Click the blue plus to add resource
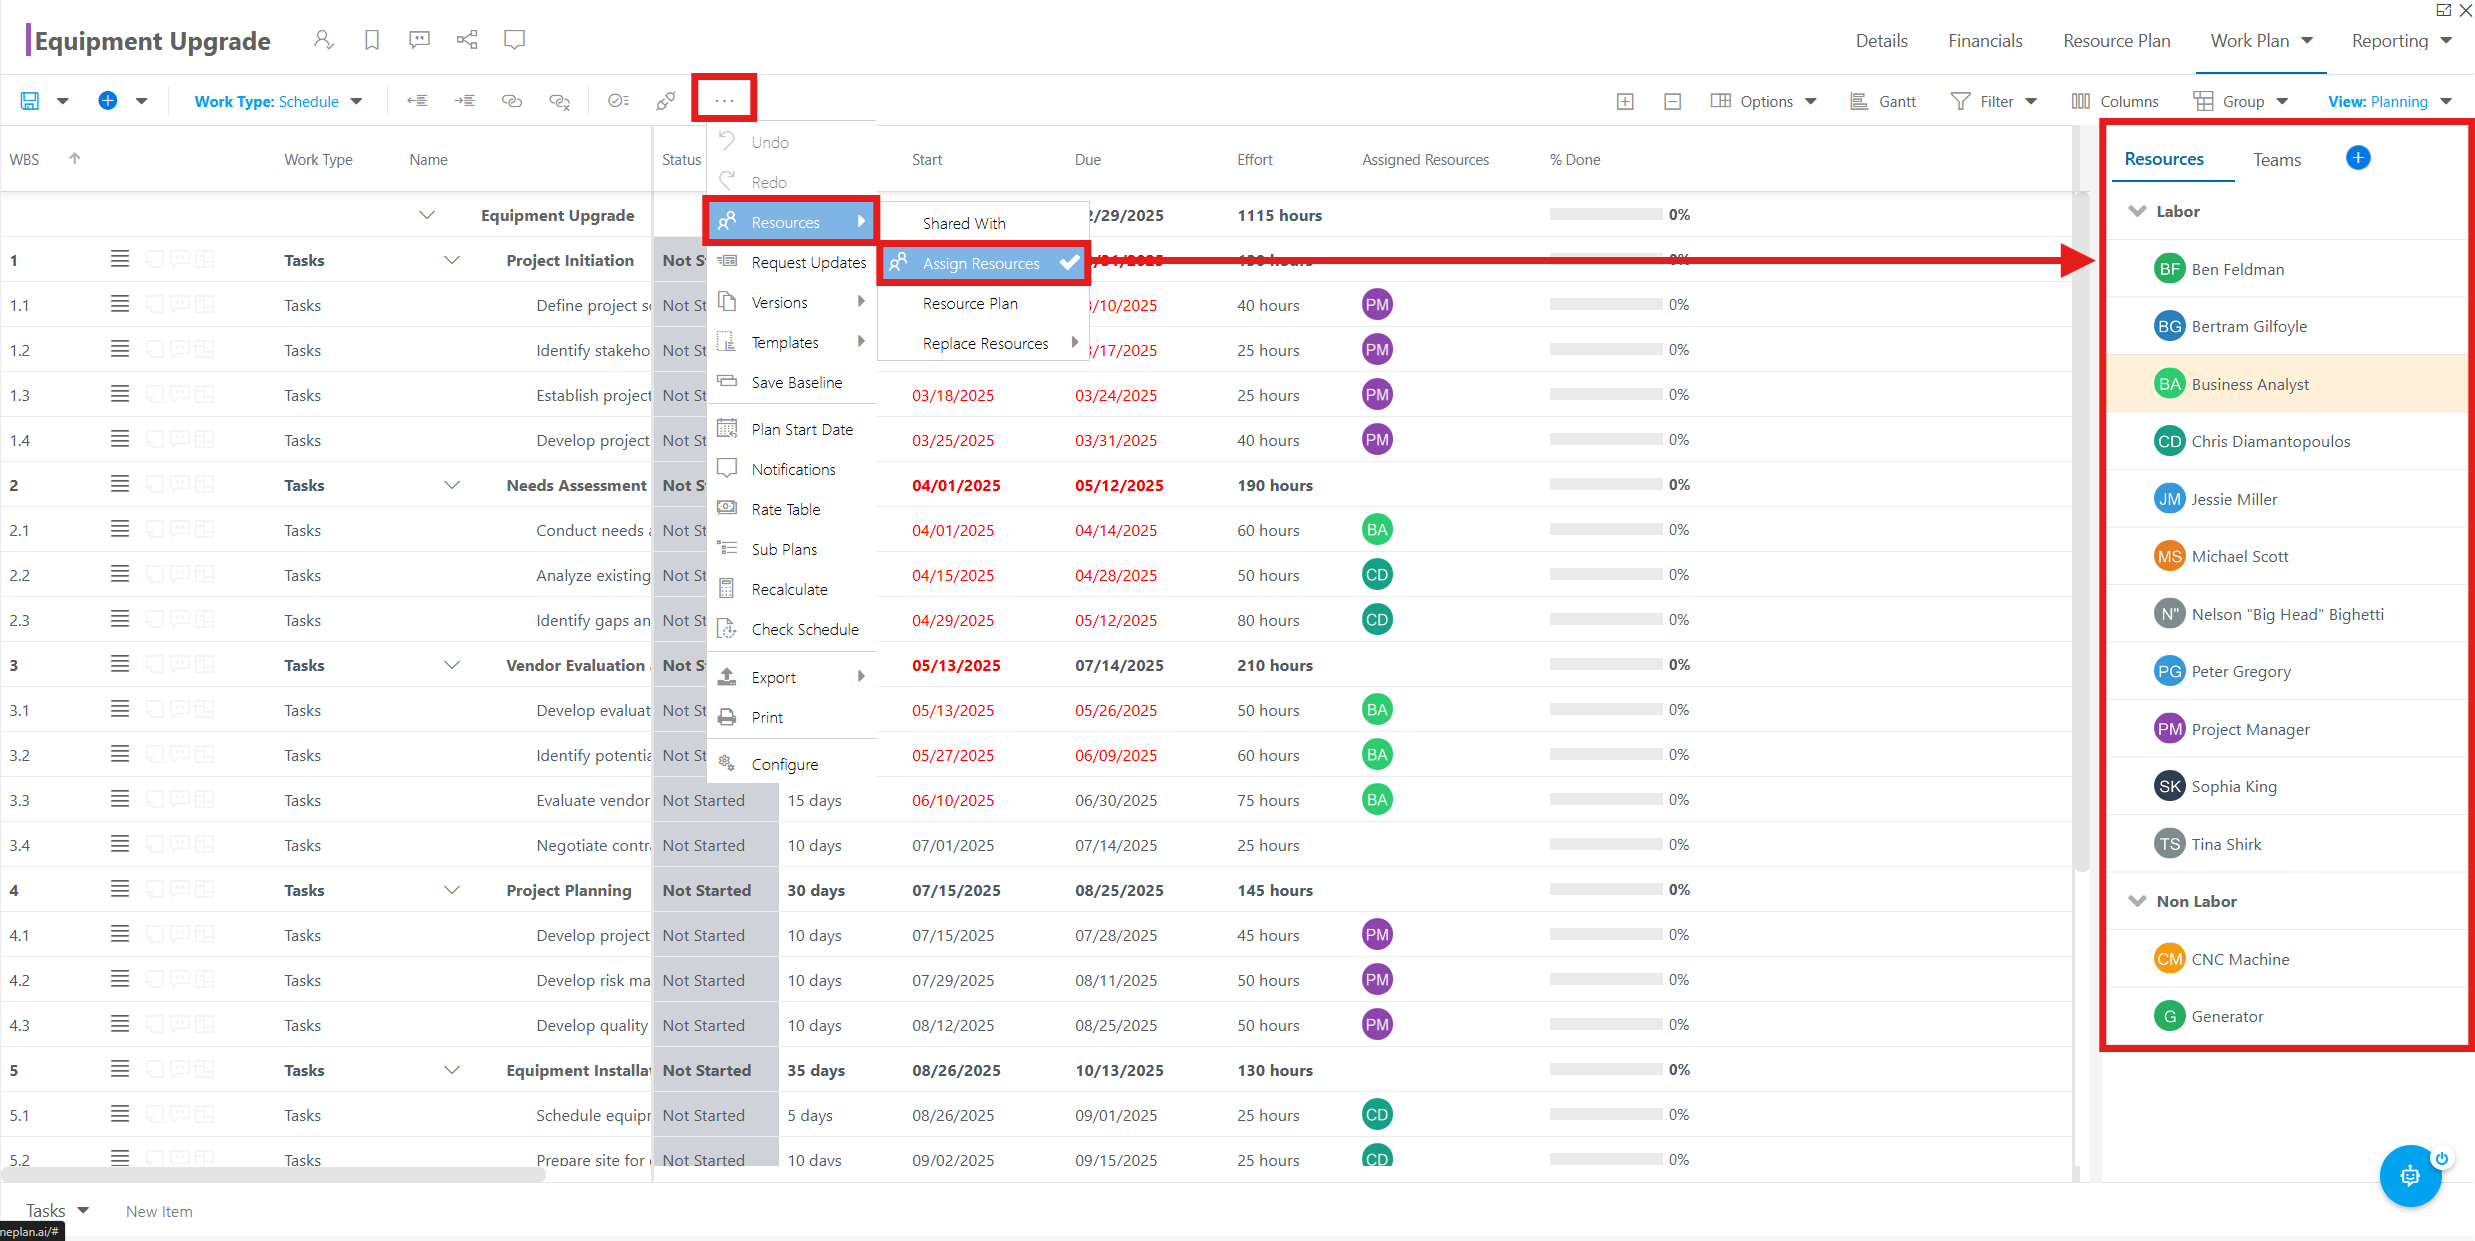Image resolution: width=2475 pixels, height=1241 pixels. coord(2358,158)
